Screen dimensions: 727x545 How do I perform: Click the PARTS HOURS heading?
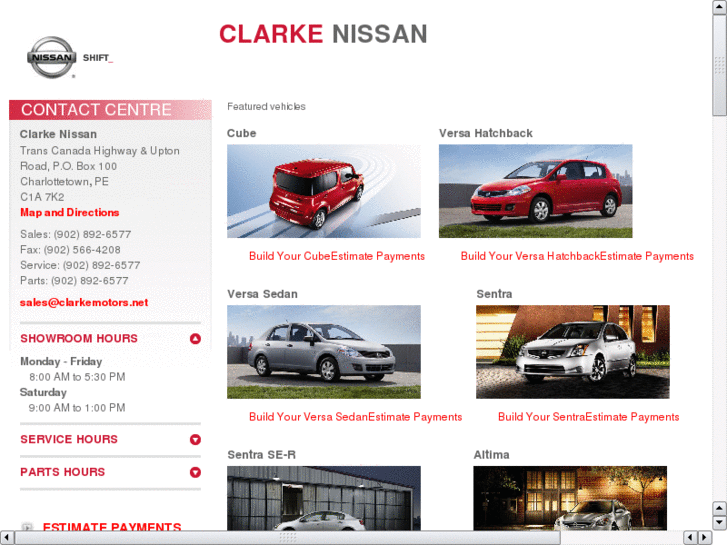(63, 472)
